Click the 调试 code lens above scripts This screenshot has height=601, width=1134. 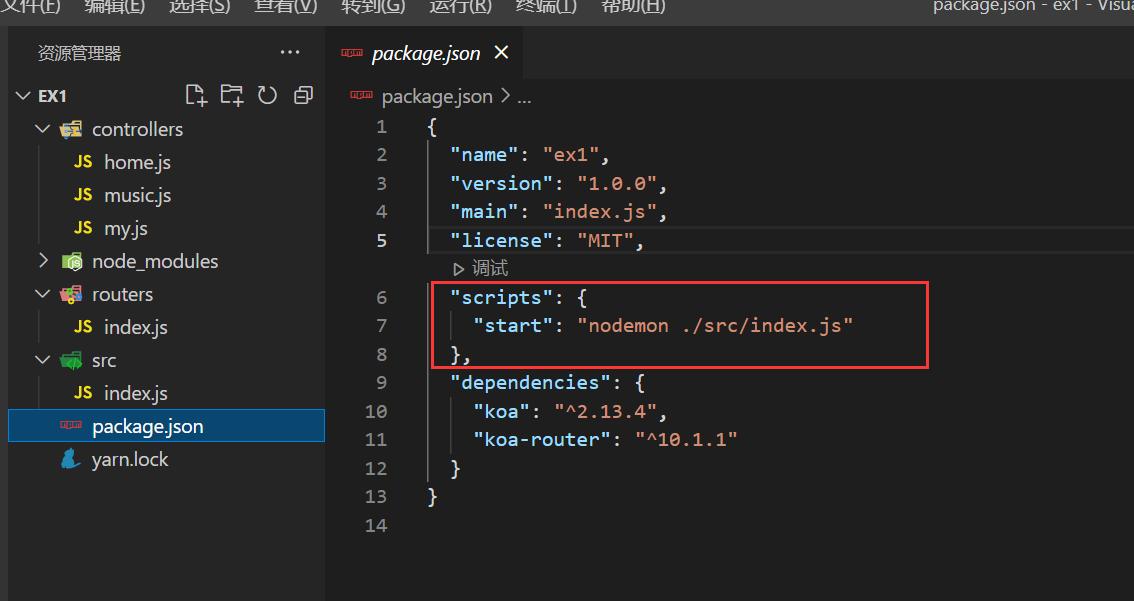(x=481, y=269)
